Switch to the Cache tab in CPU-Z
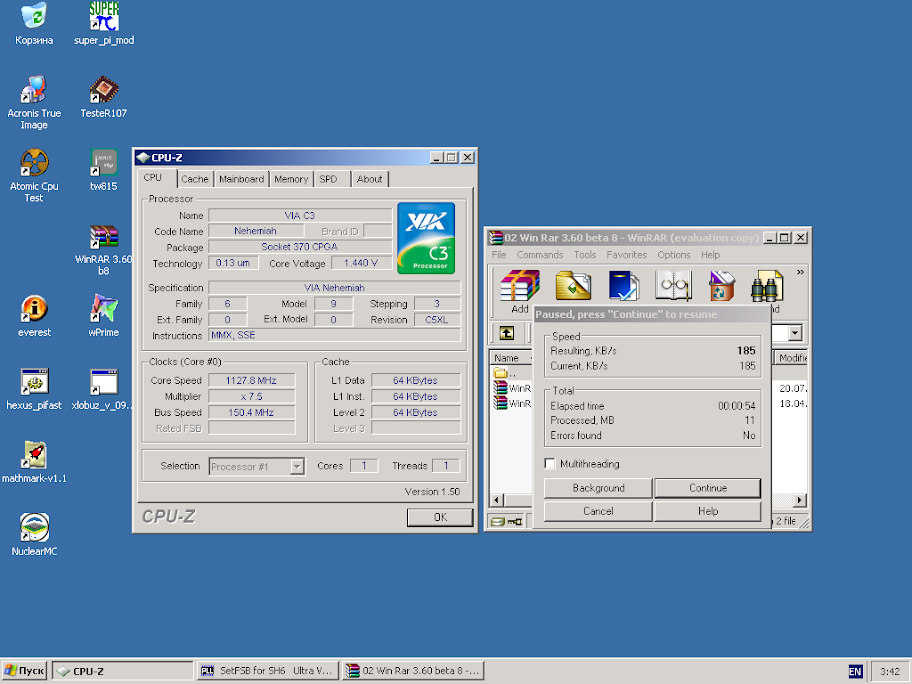Viewport: 912px width, 684px height. tap(194, 179)
